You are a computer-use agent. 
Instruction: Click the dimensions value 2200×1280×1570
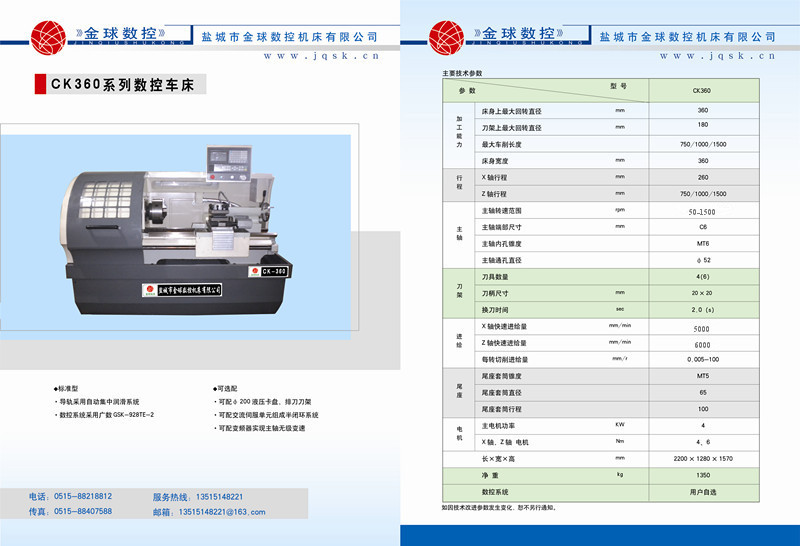coord(703,459)
